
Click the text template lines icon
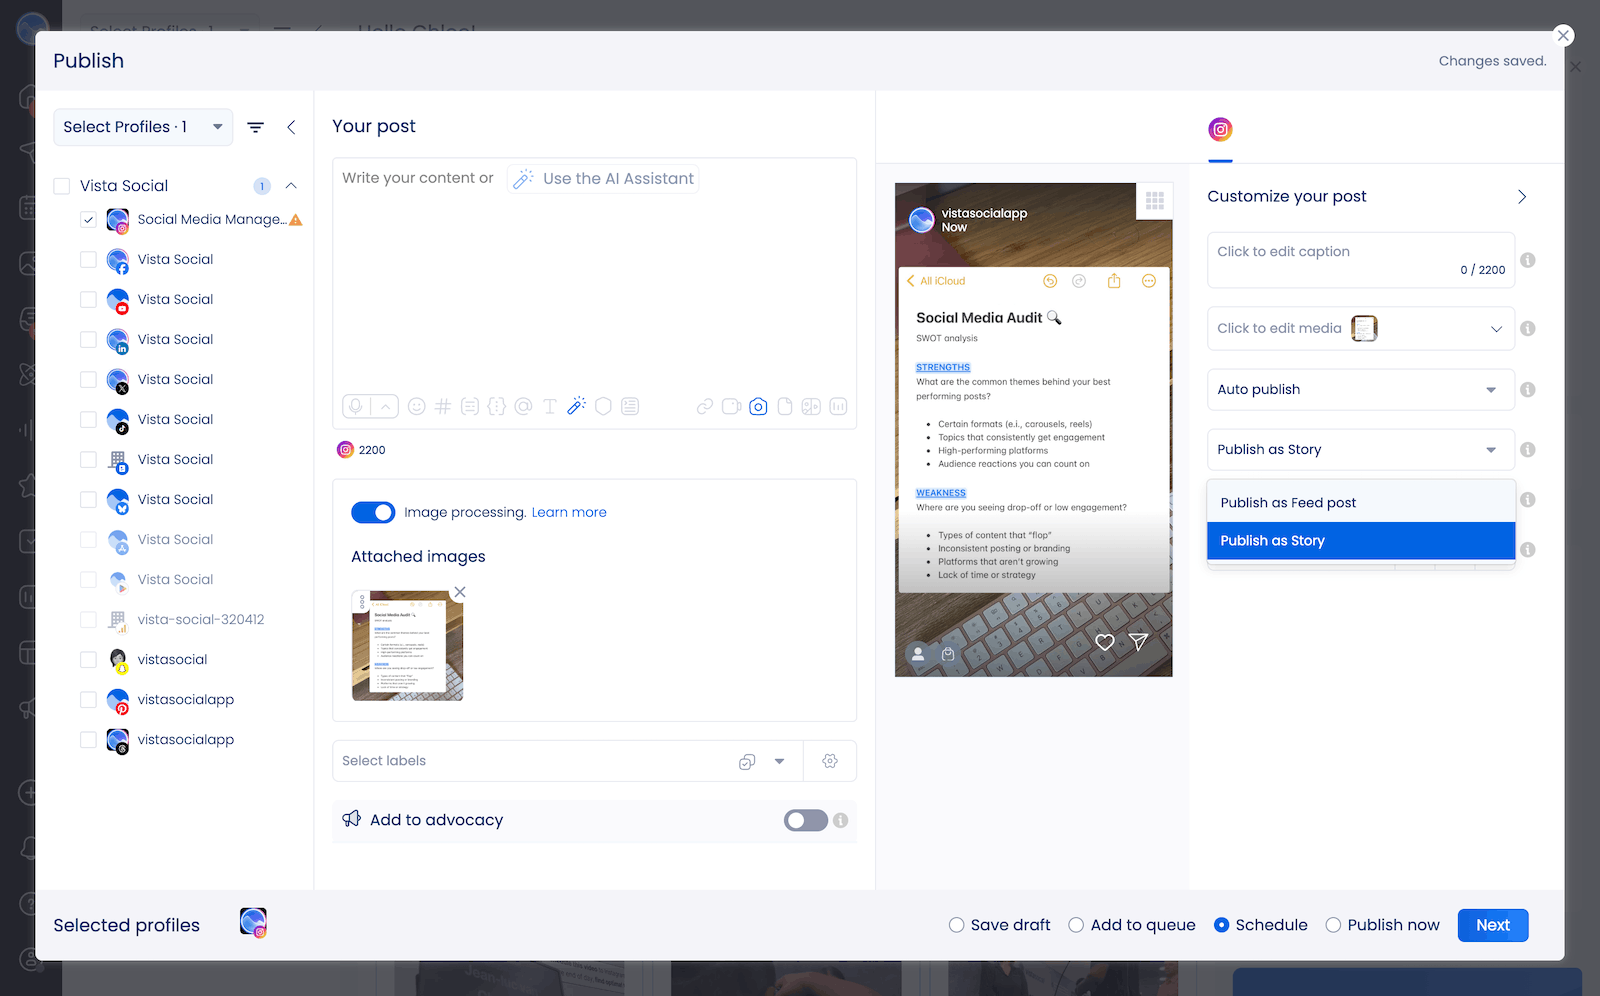[630, 406]
